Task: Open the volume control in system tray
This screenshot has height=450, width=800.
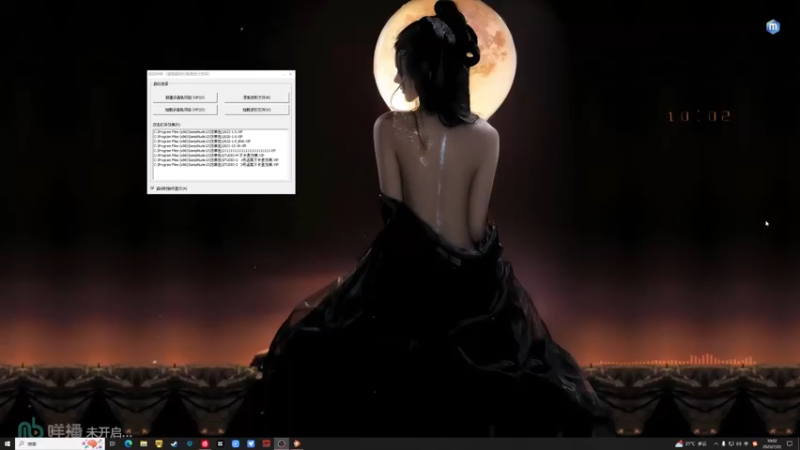Action: pyautogui.click(x=739, y=444)
